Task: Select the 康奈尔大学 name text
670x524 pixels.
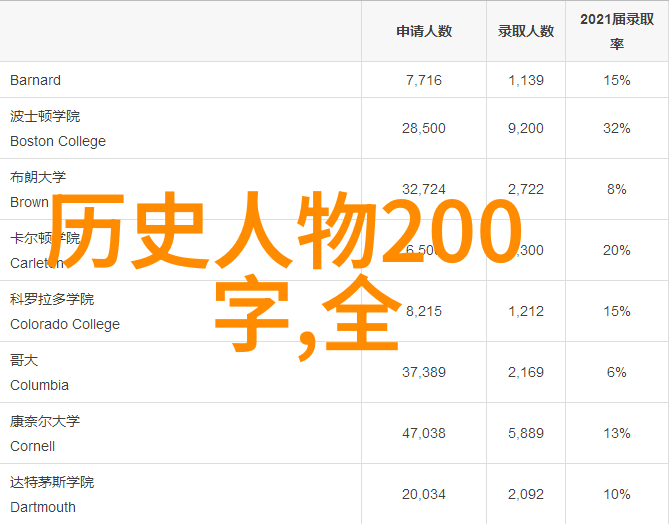Action: click(45, 421)
